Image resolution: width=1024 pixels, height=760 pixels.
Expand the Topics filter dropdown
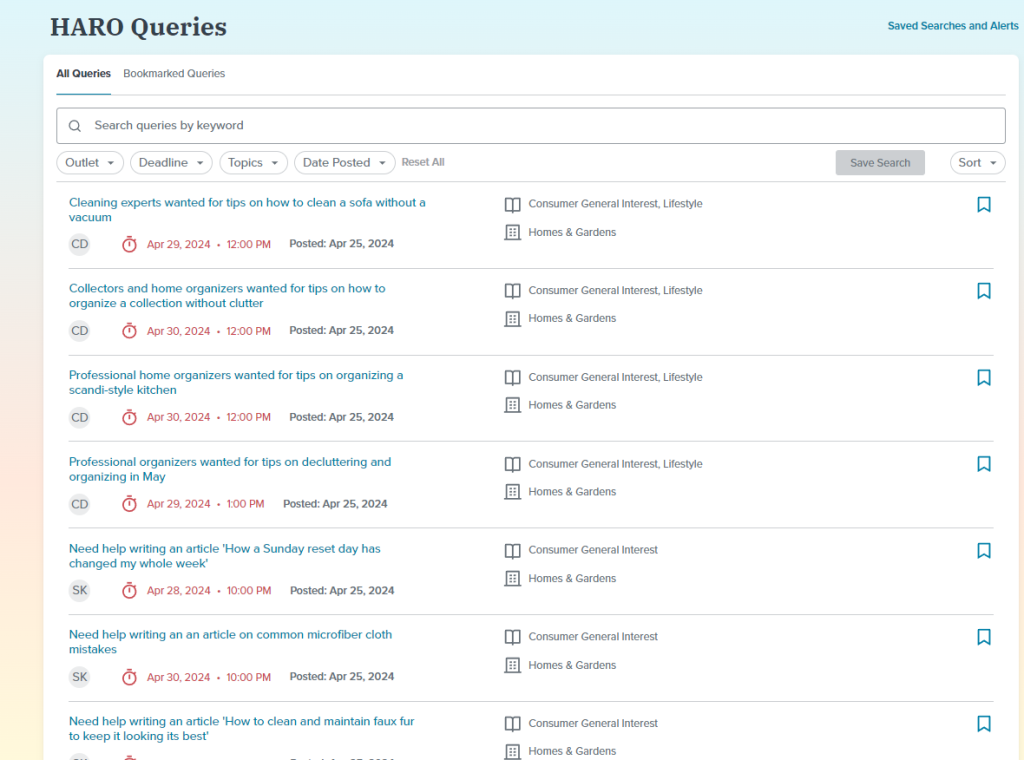pos(253,163)
